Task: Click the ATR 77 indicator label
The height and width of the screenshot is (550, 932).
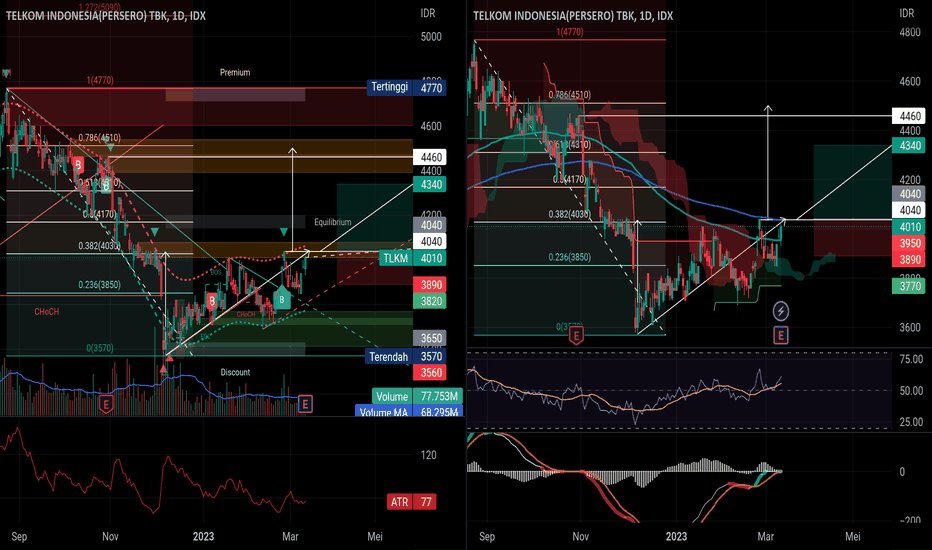Action: tap(411, 502)
